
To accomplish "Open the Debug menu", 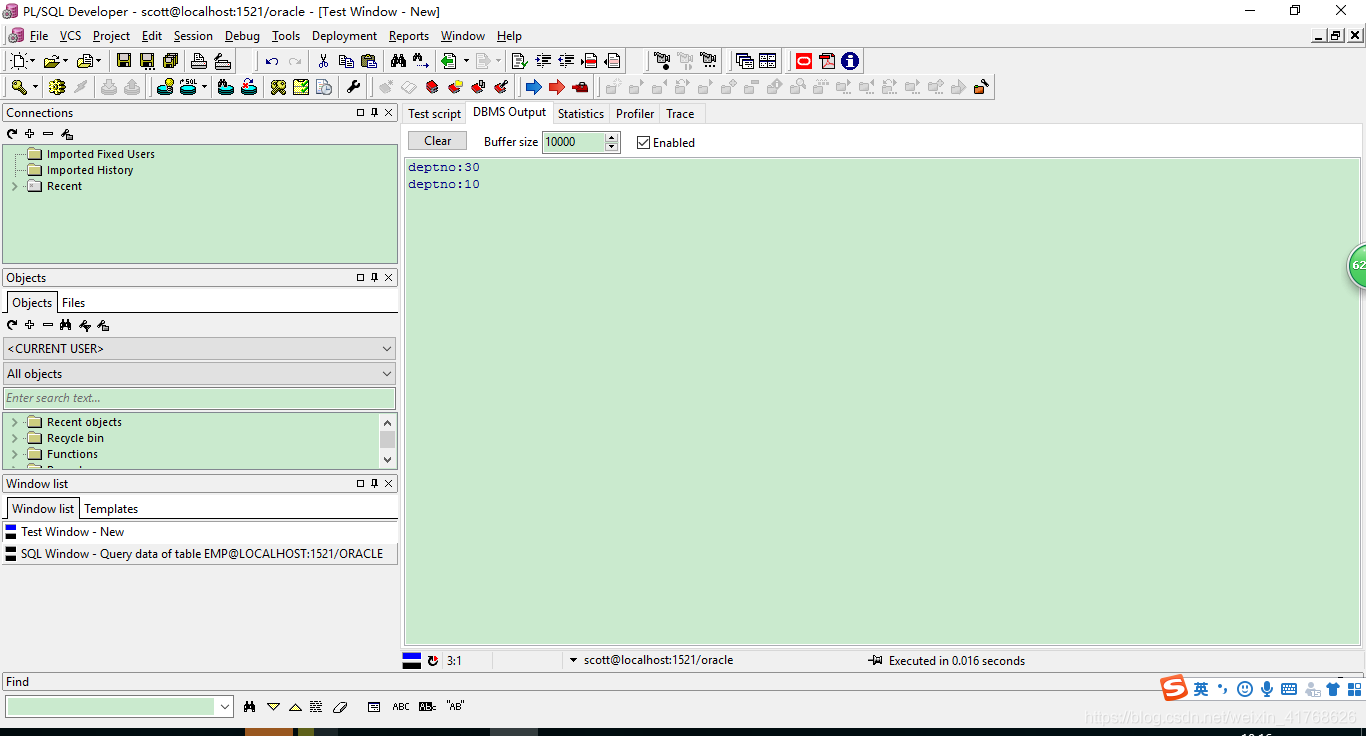I will coord(242,36).
